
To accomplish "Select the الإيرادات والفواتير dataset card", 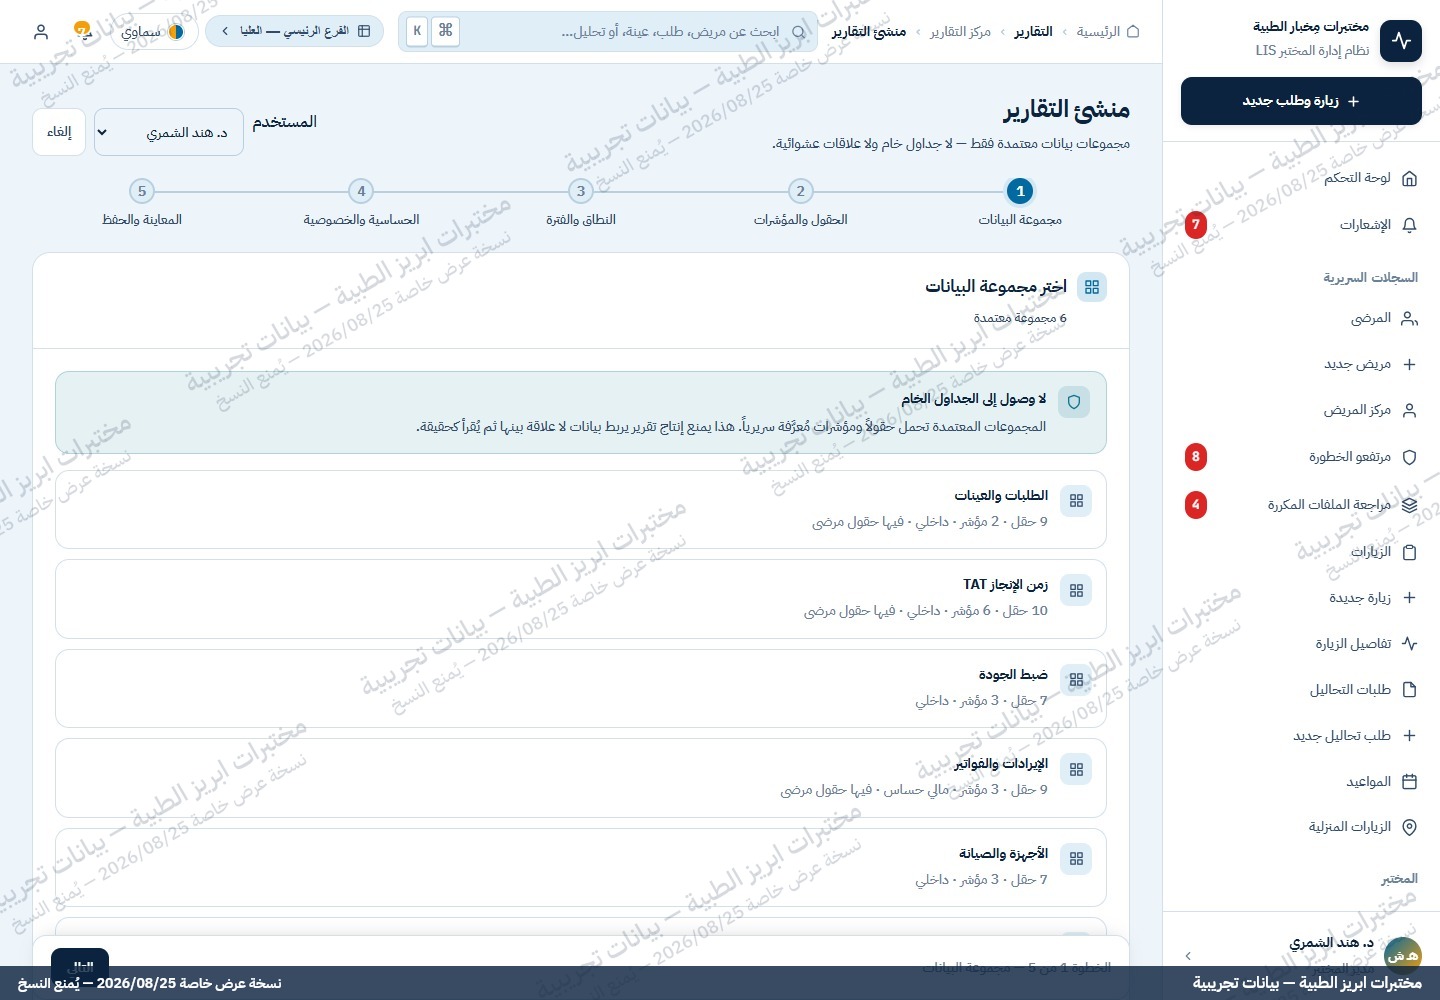I will tap(581, 778).
